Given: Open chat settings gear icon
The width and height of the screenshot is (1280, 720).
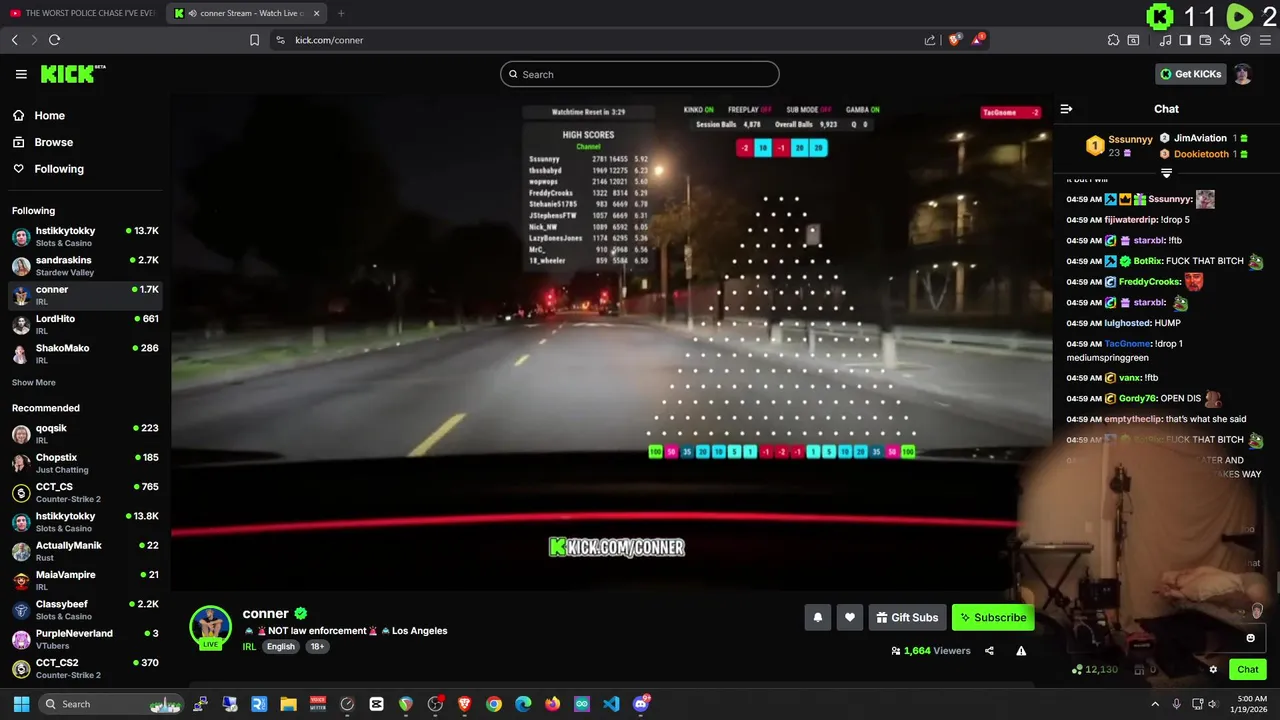Looking at the screenshot, I should pyautogui.click(x=1213, y=670).
